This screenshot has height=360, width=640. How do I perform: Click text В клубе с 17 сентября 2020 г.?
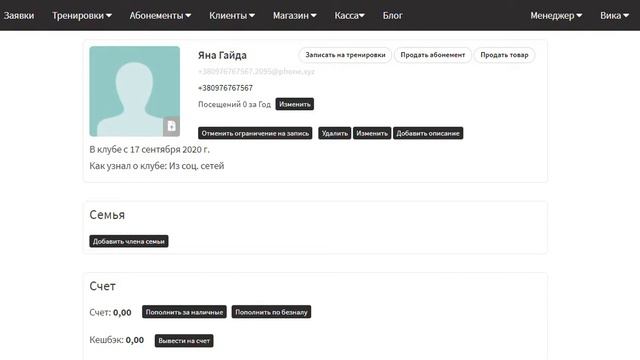[149, 149]
